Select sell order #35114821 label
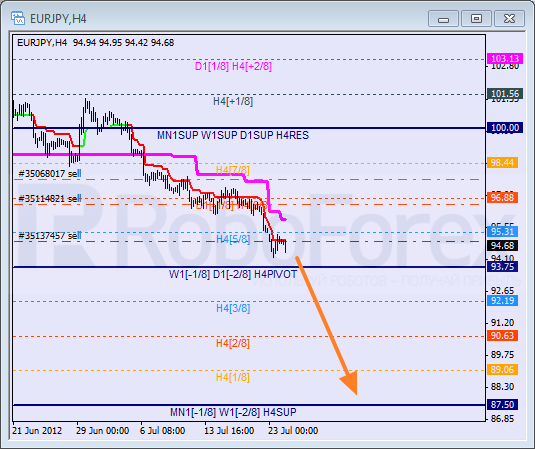The width and height of the screenshot is (535, 449). point(50,199)
